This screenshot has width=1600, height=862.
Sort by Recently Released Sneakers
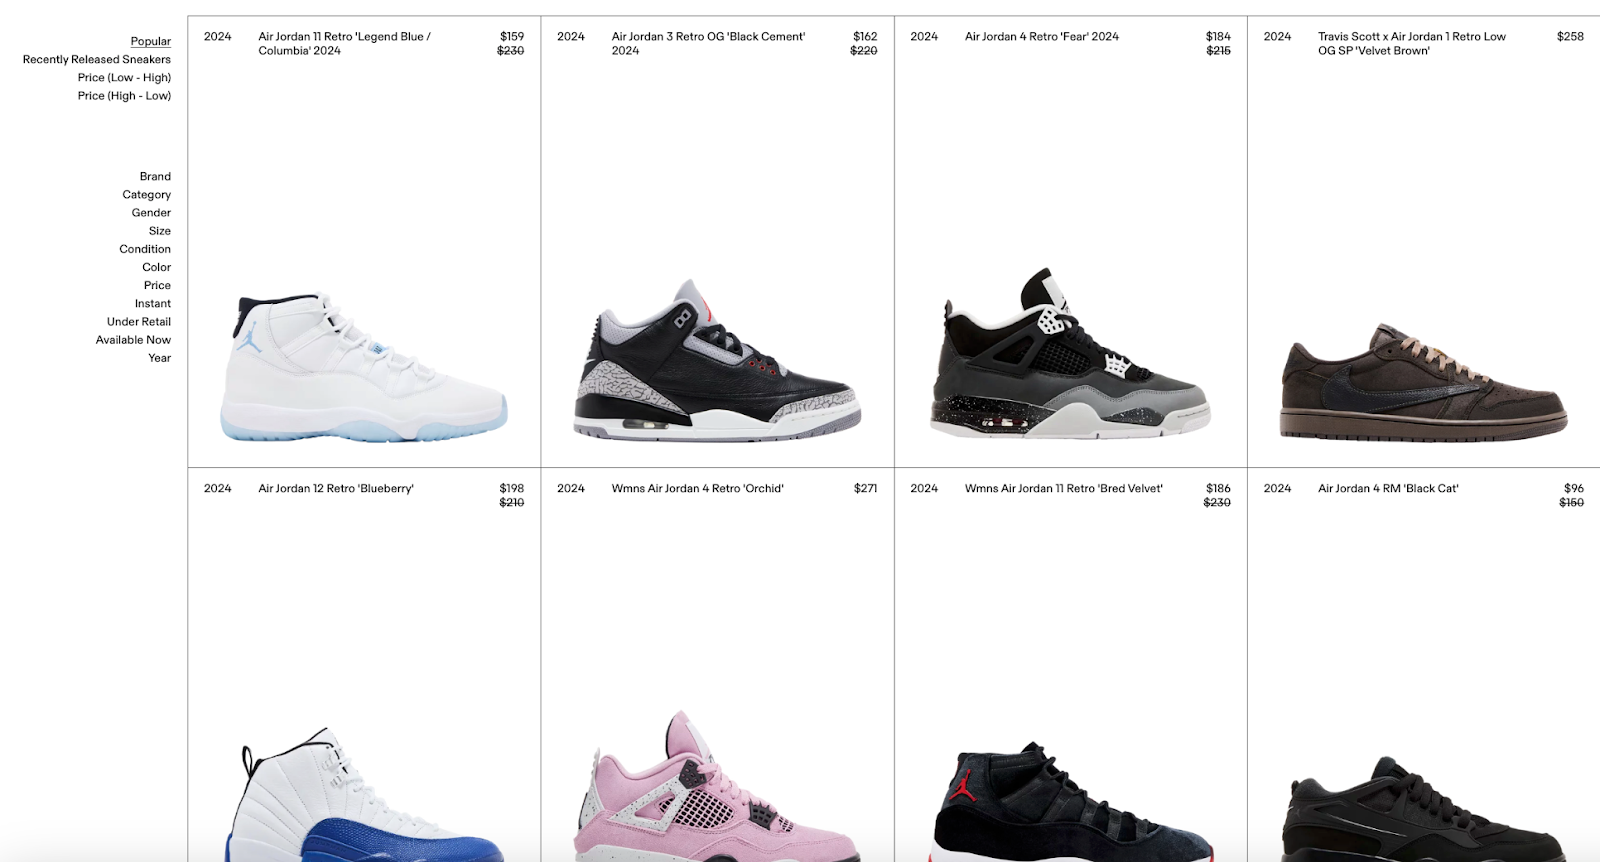[97, 59]
